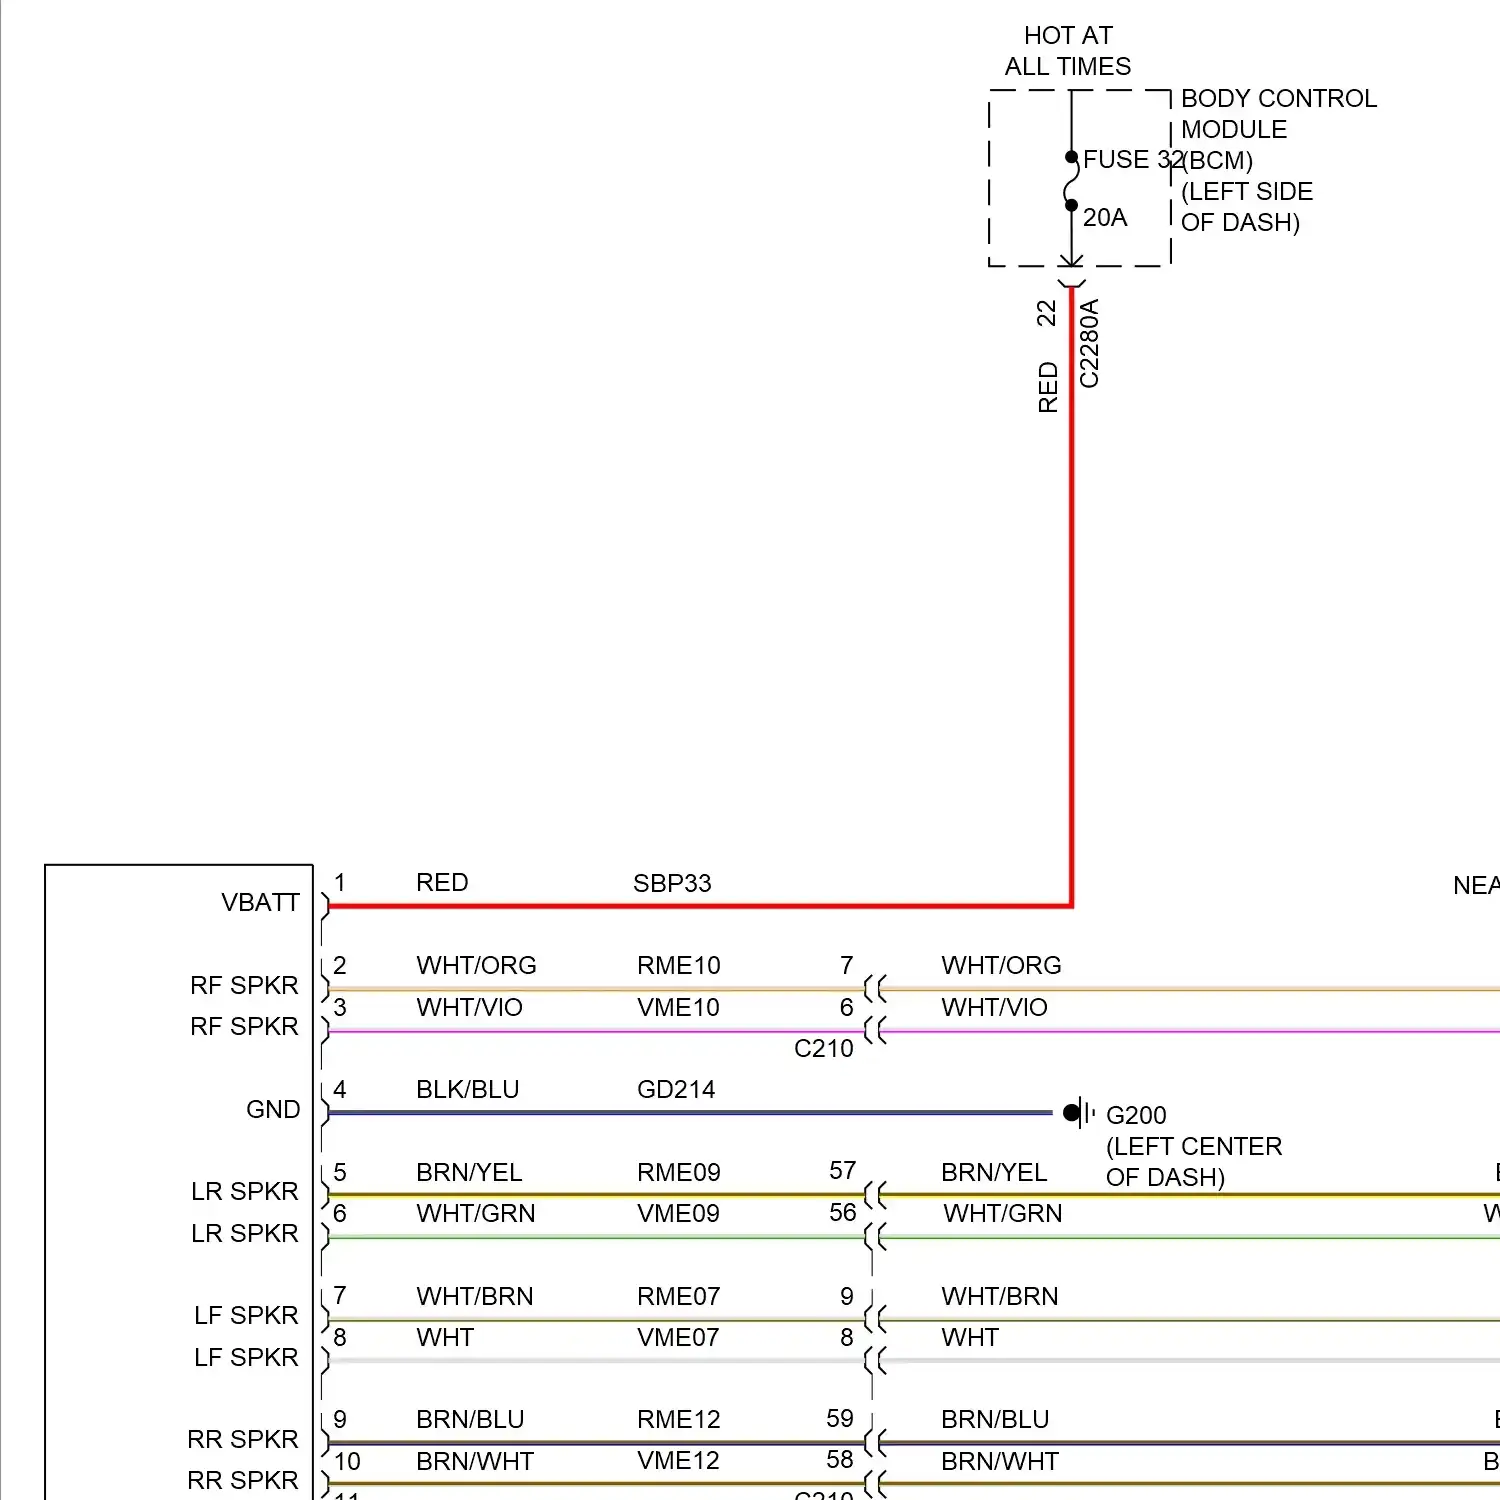Click the VME07 circuit code

coord(678,1338)
